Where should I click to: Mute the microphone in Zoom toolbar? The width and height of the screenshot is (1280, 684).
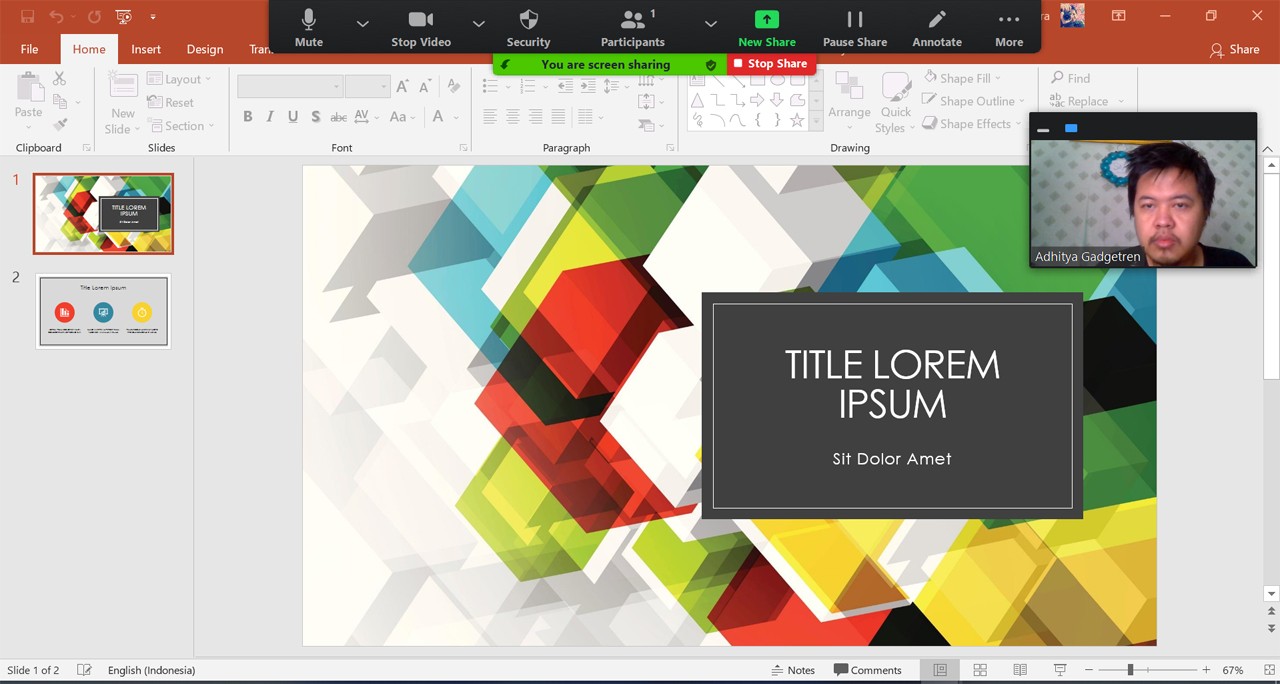308,27
